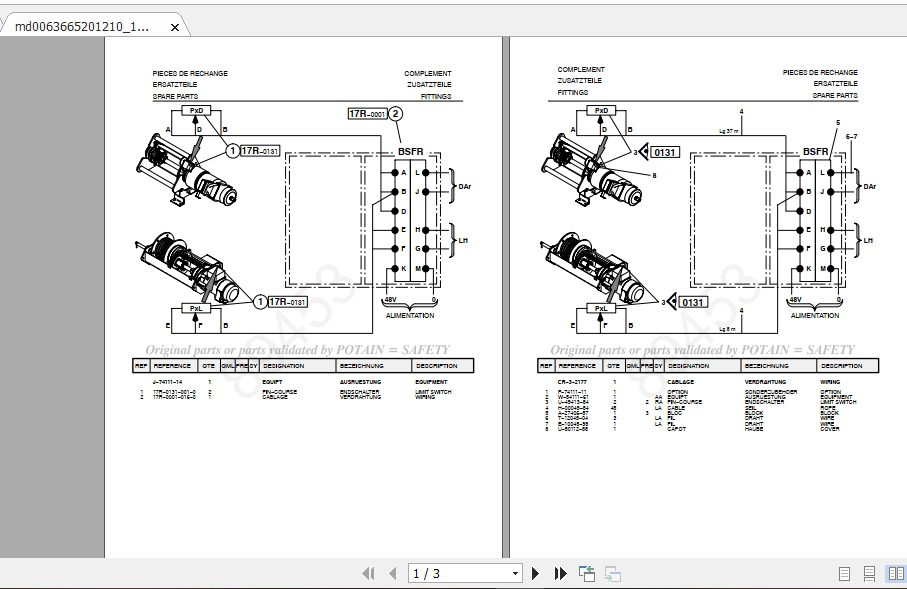Jump to the first page of the PDF
The image size is (907, 589).
[368, 573]
